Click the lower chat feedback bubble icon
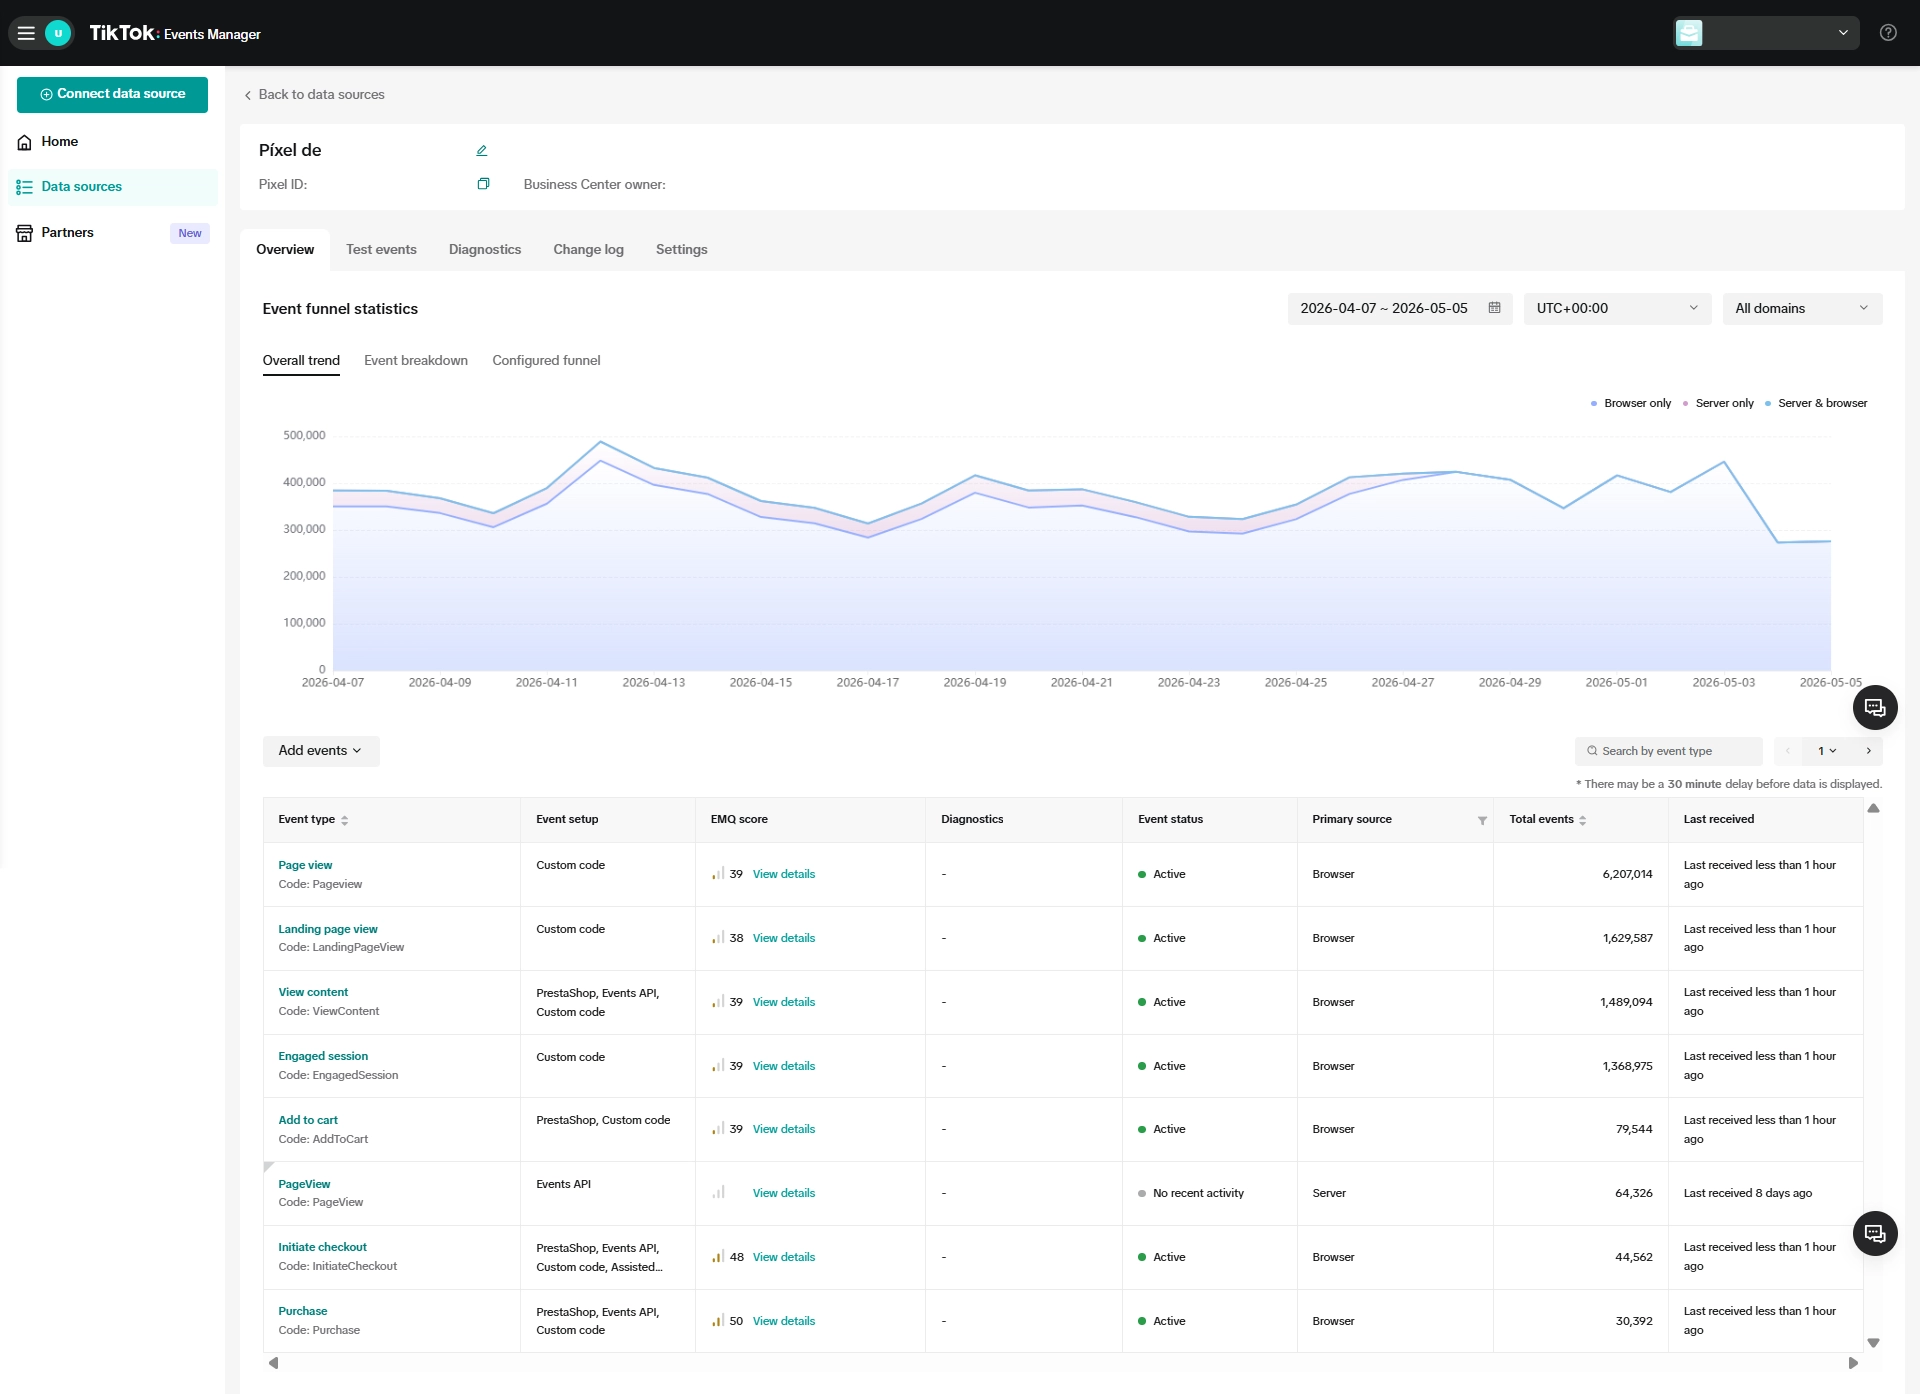Screen dimensions: 1920x1394 (x=1875, y=1234)
